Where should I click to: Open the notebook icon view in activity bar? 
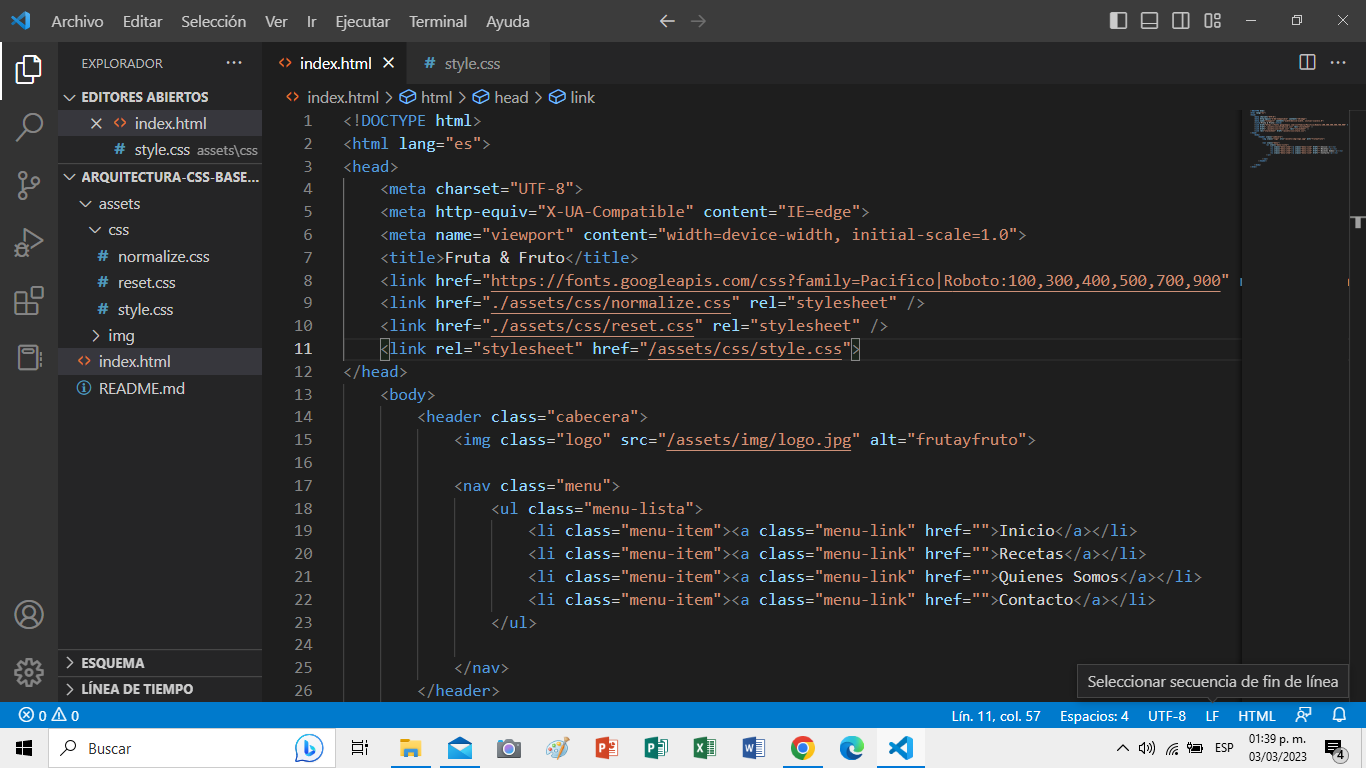click(x=29, y=358)
